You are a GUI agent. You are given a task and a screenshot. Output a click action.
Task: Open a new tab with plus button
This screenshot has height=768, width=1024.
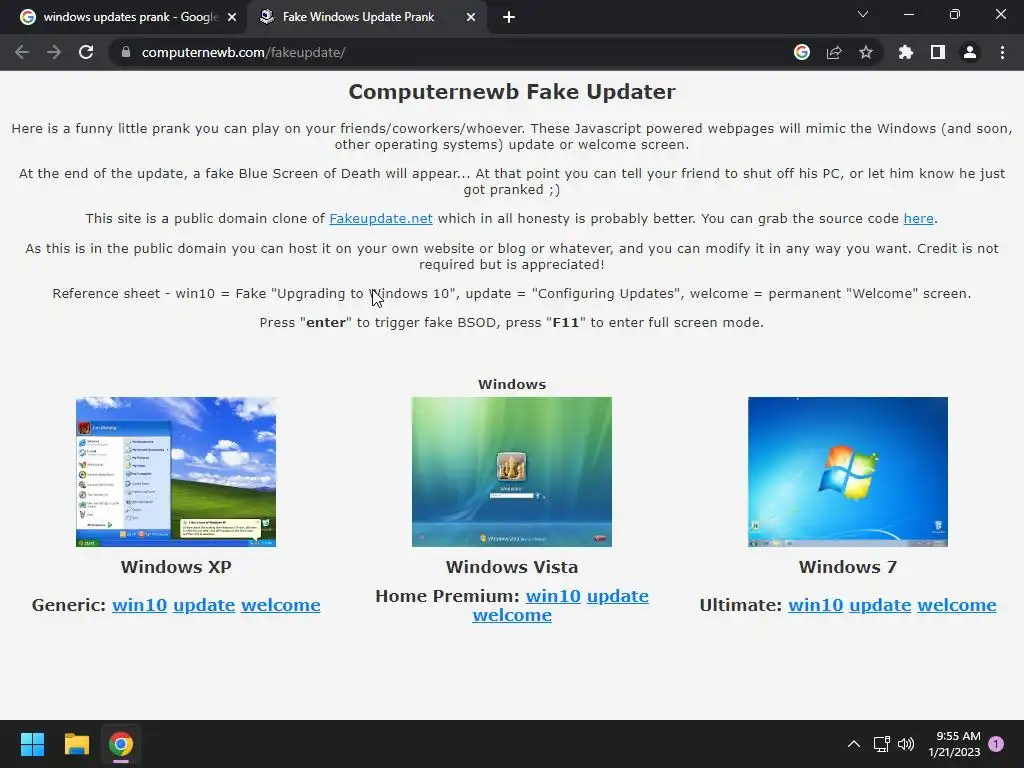pyautogui.click(x=509, y=17)
